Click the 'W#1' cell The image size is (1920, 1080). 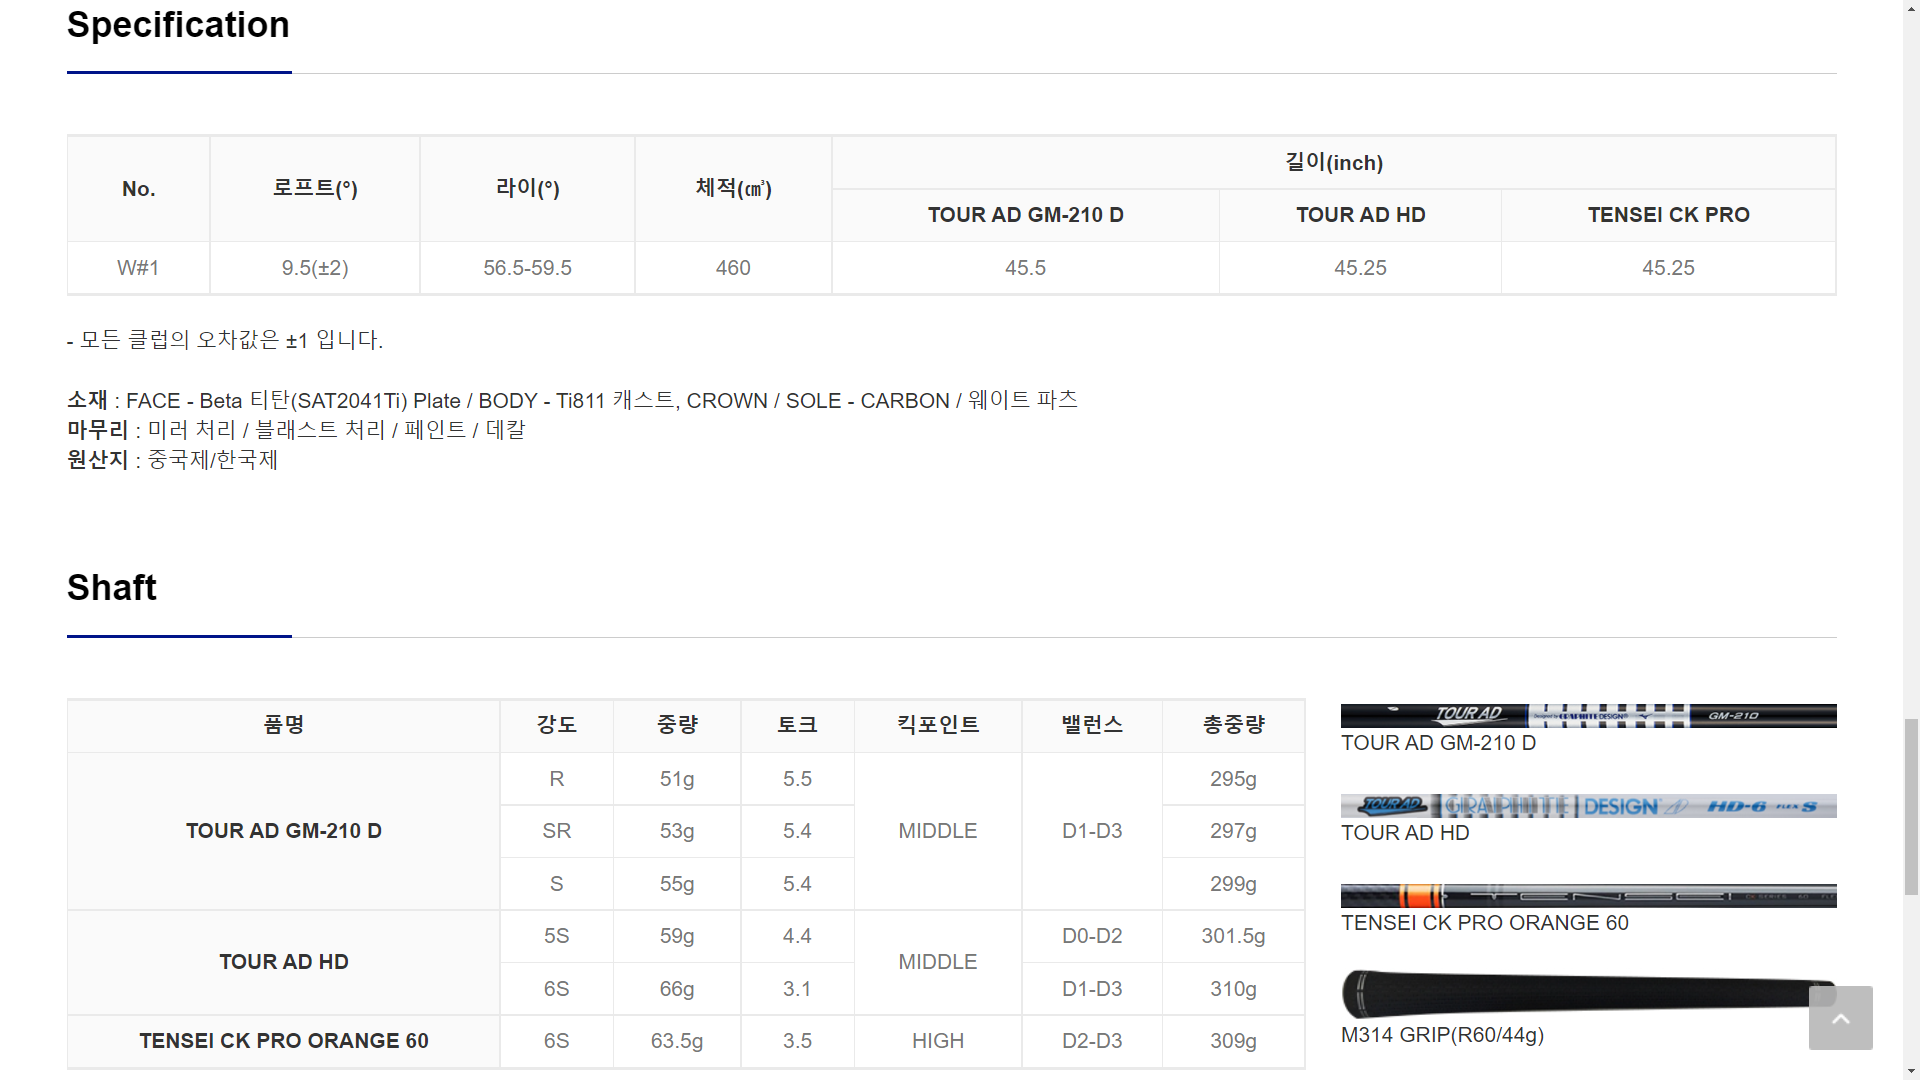point(139,268)
